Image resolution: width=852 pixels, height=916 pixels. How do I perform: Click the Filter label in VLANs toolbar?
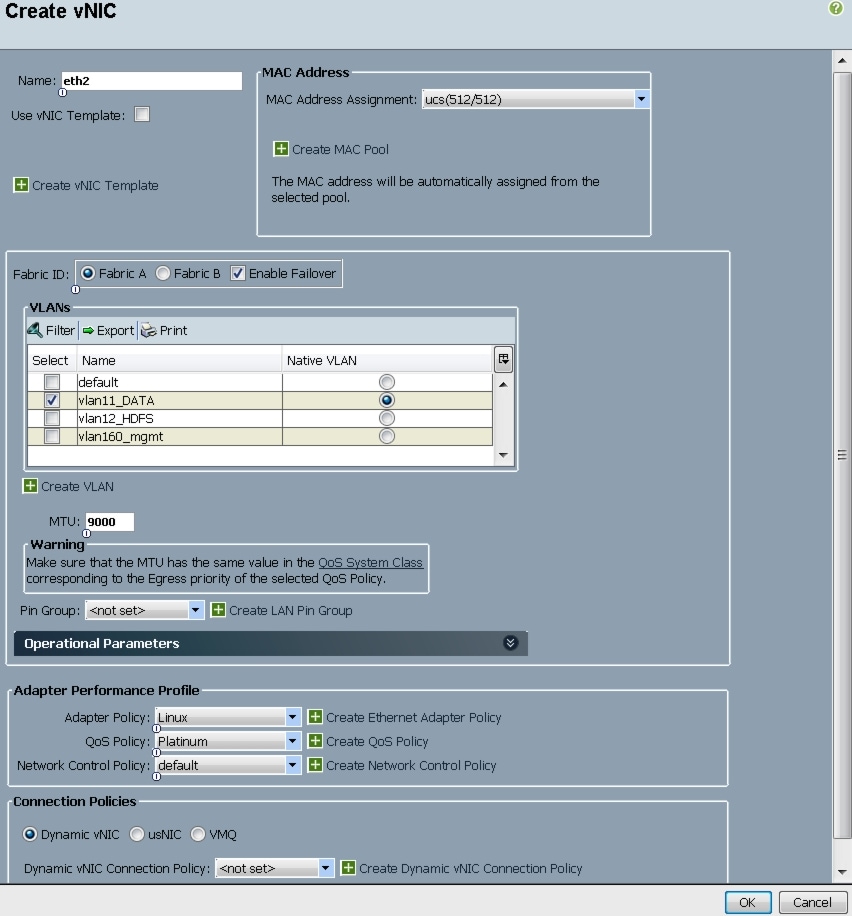tap(60, 331)
